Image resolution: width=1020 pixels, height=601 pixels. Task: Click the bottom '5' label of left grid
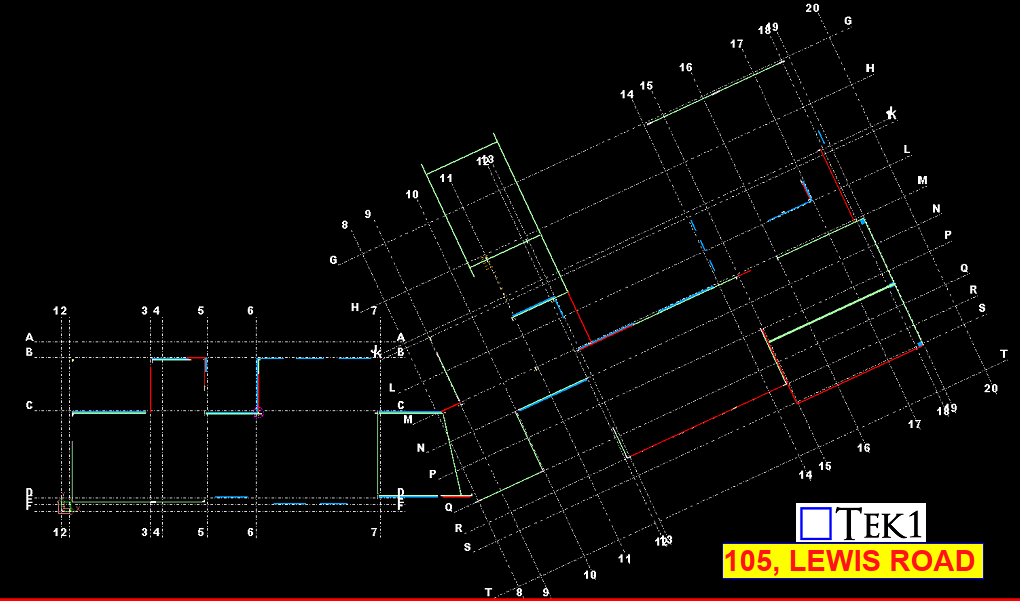[201, 532]
